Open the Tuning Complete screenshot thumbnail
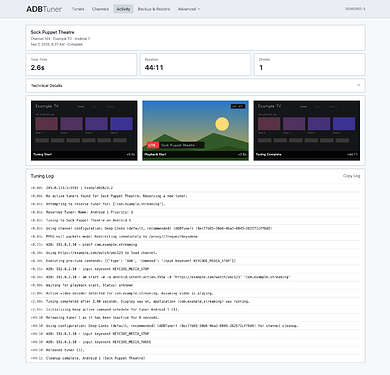The width and height of the screenshot is (390, 375). [307, 131]
